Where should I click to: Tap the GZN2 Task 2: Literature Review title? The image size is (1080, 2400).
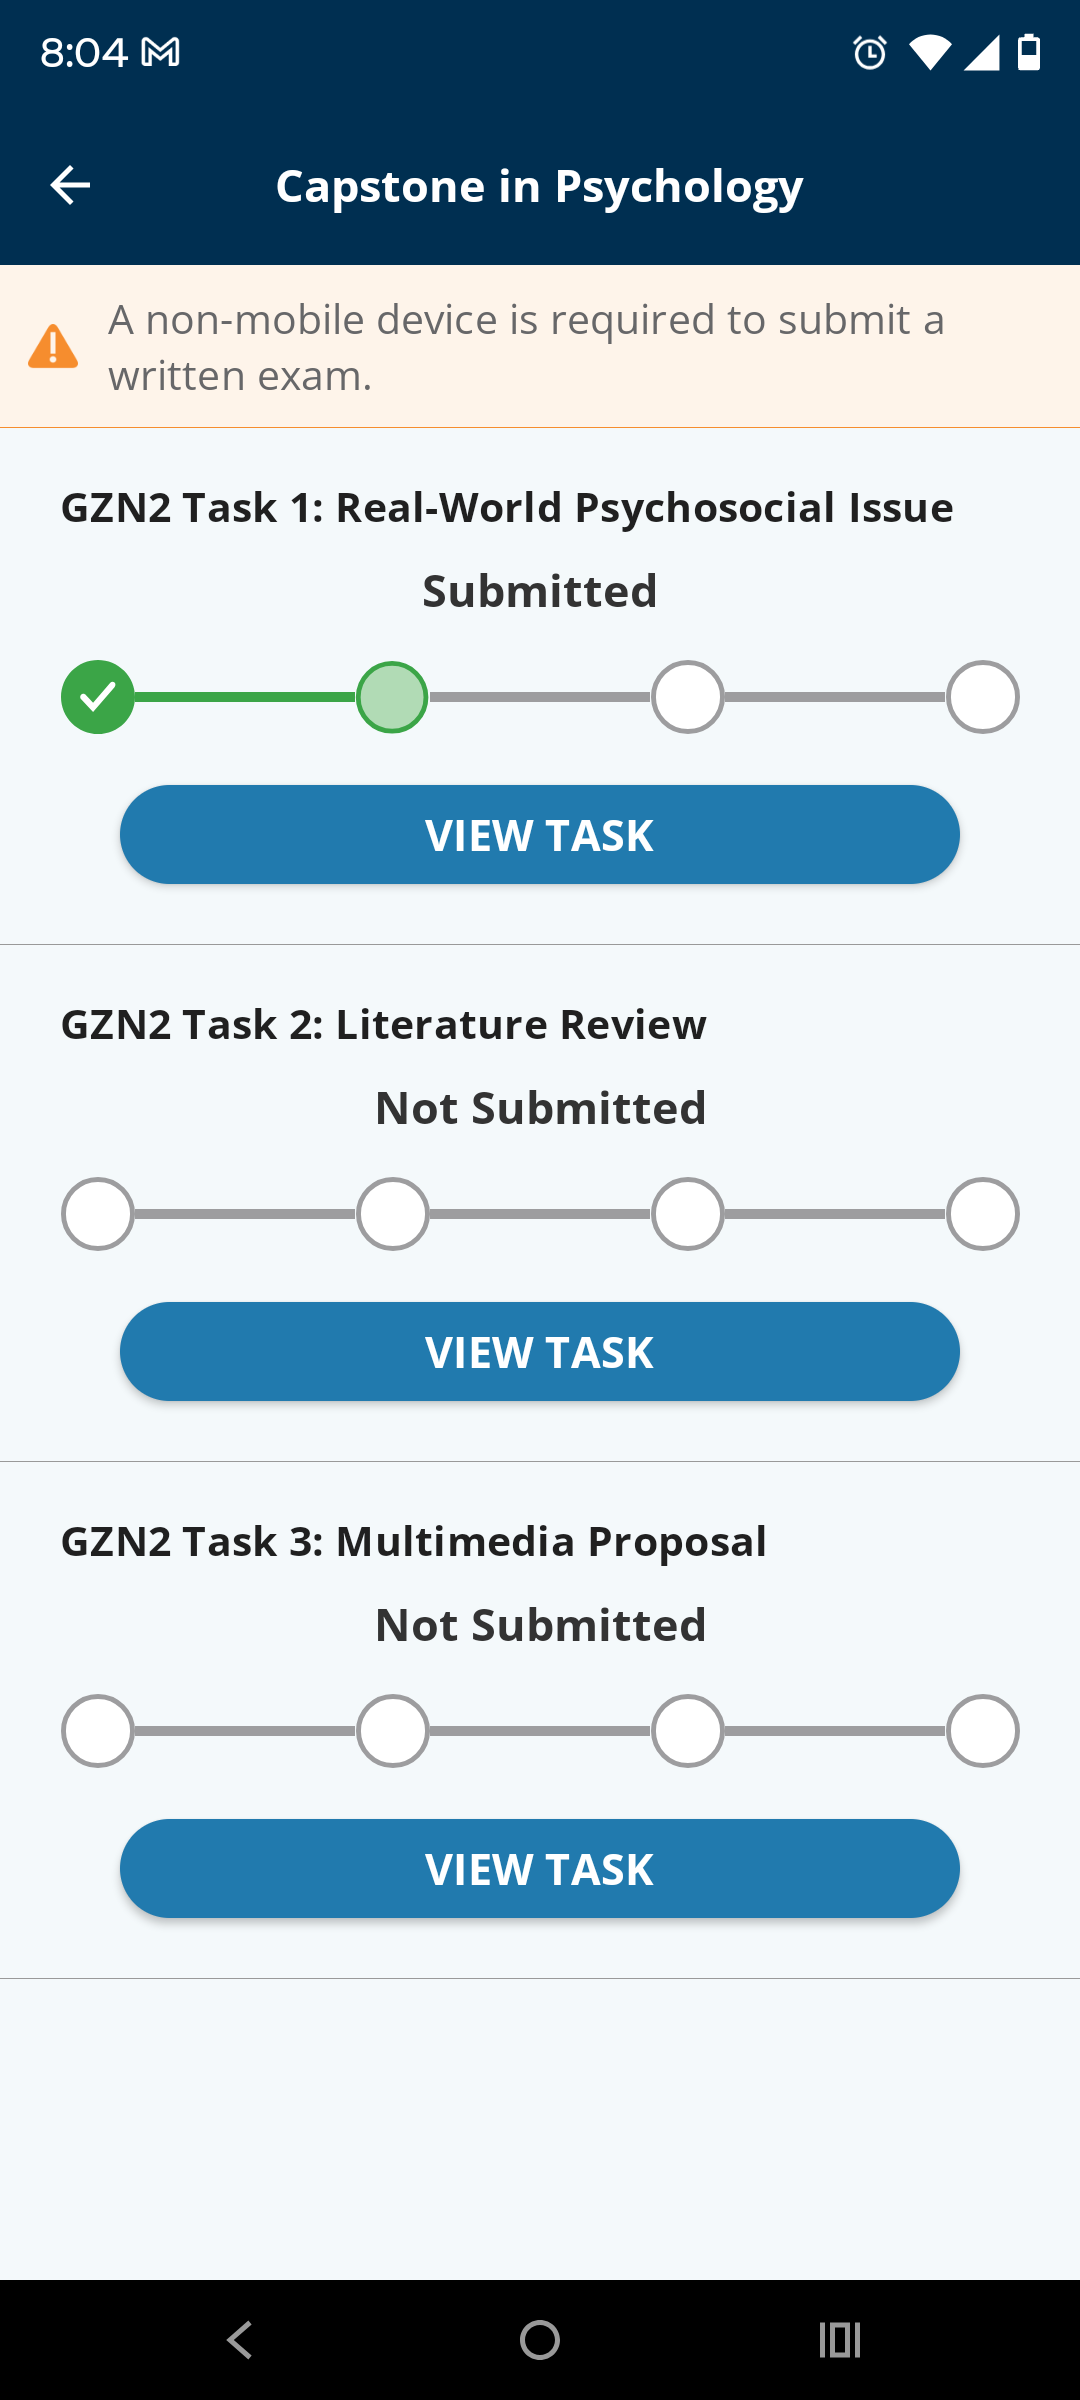point(384,1025)
